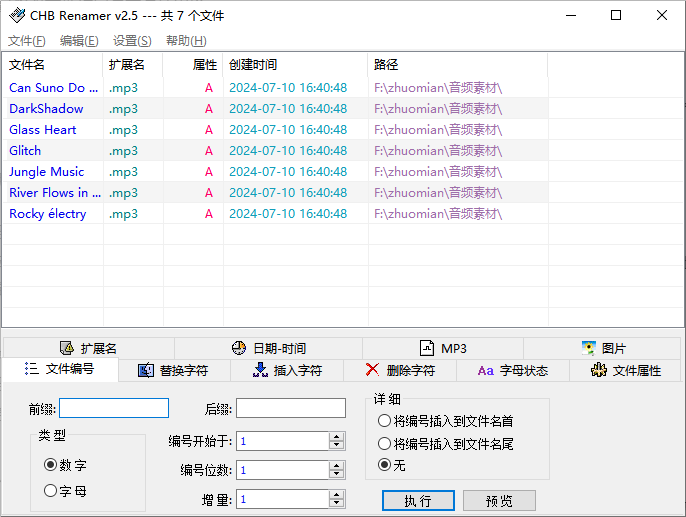Click the 日期-时间 tab clock icon
Viewport: 686px width, 517px height.
click(x=239, y=348)
